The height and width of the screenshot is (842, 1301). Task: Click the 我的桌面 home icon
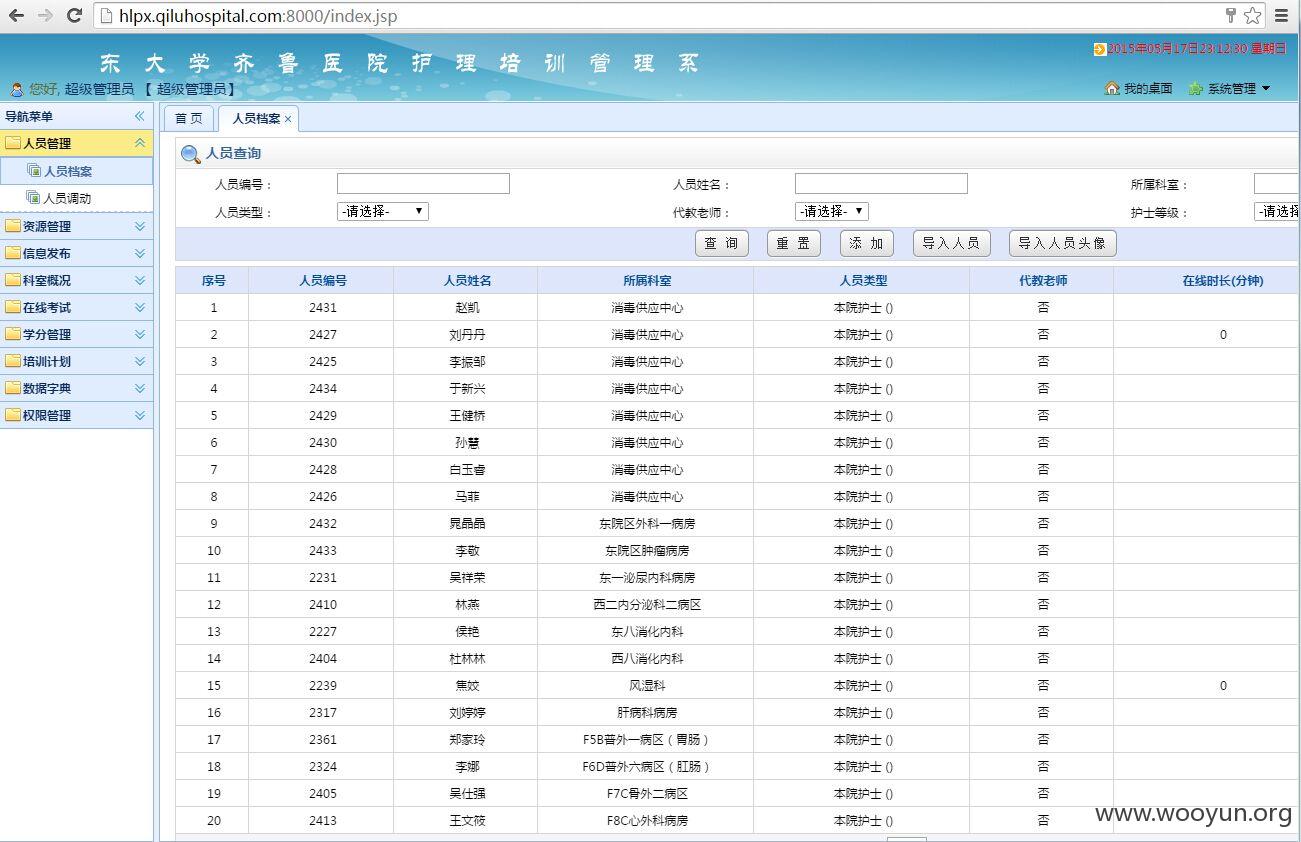[1112, 88]
